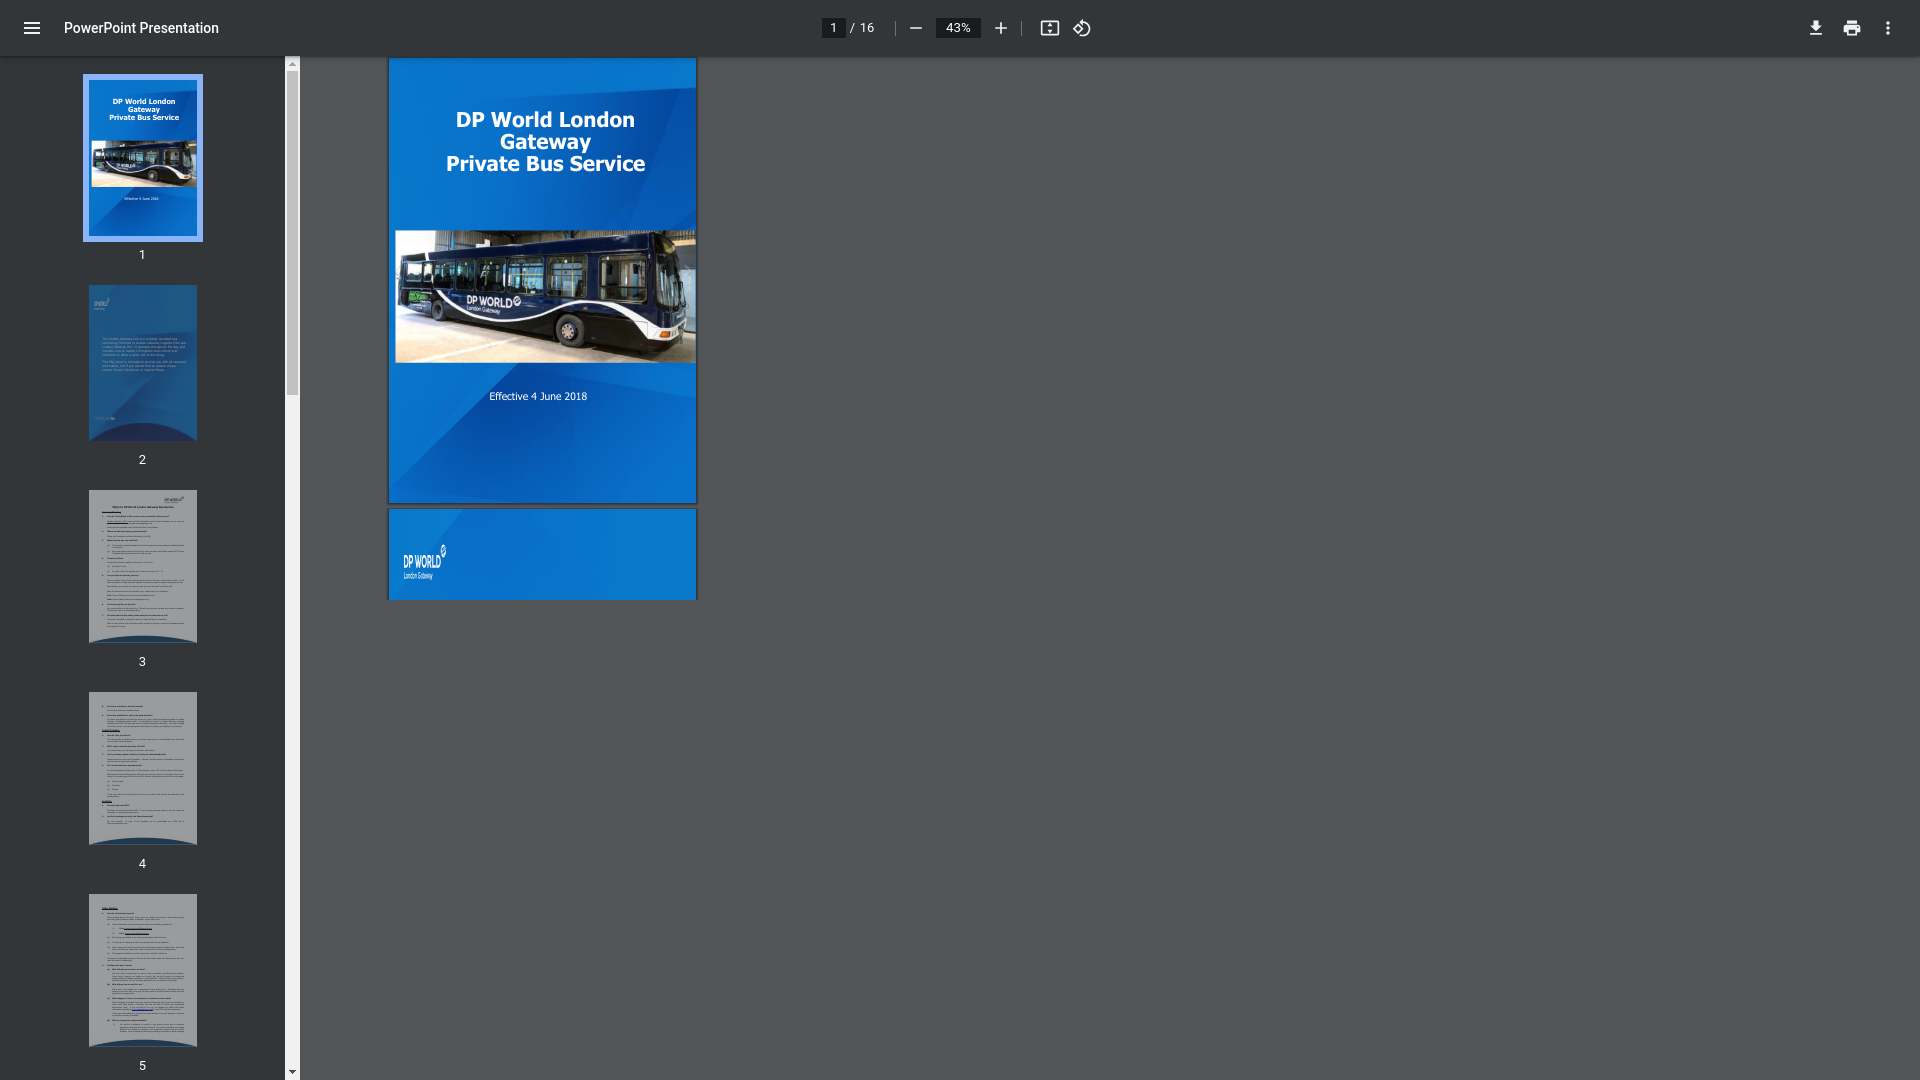Print the document
The height and width of the screenshot is (1080, 1920).
click(1851, 28)
